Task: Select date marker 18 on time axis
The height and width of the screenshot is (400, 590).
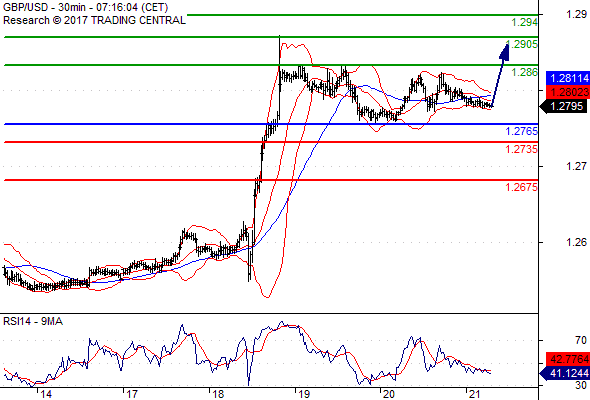Action: (218, 394)
